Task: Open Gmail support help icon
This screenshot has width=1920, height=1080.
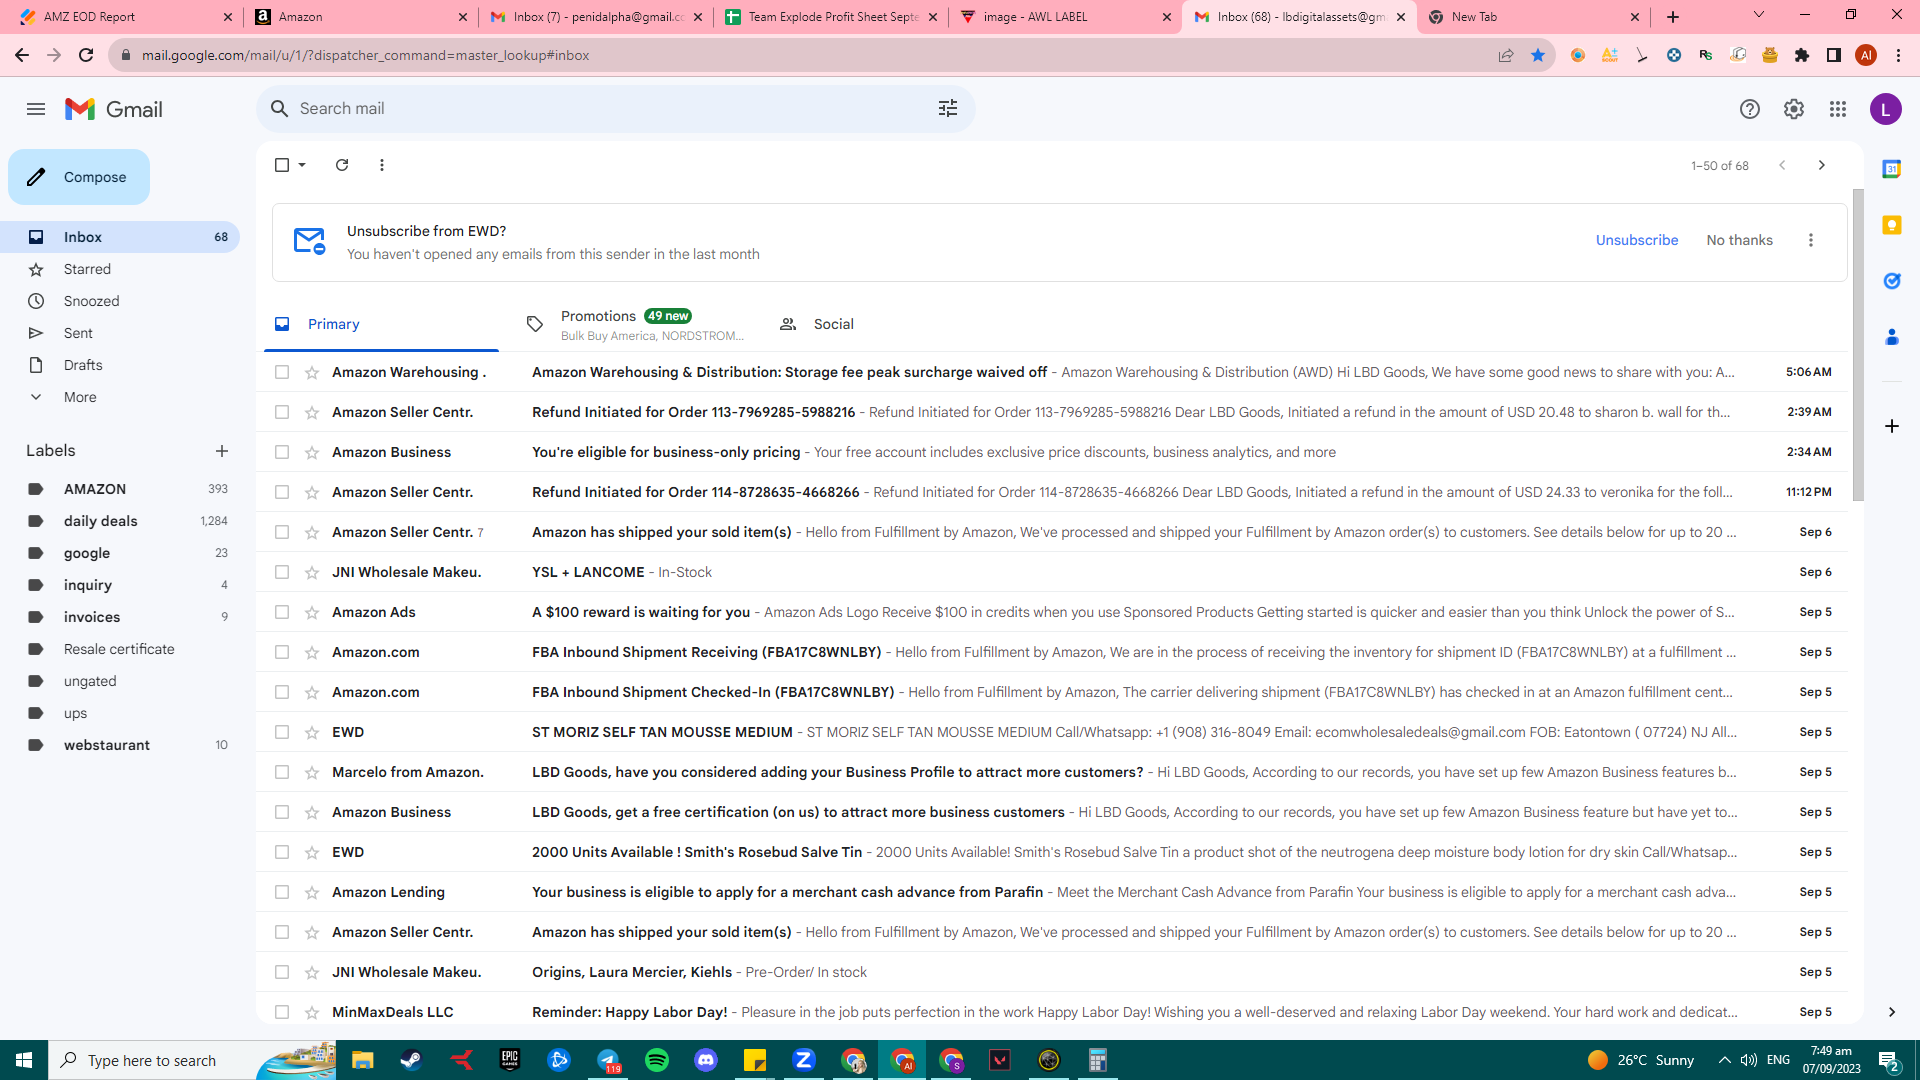Action: point(1749,109)
